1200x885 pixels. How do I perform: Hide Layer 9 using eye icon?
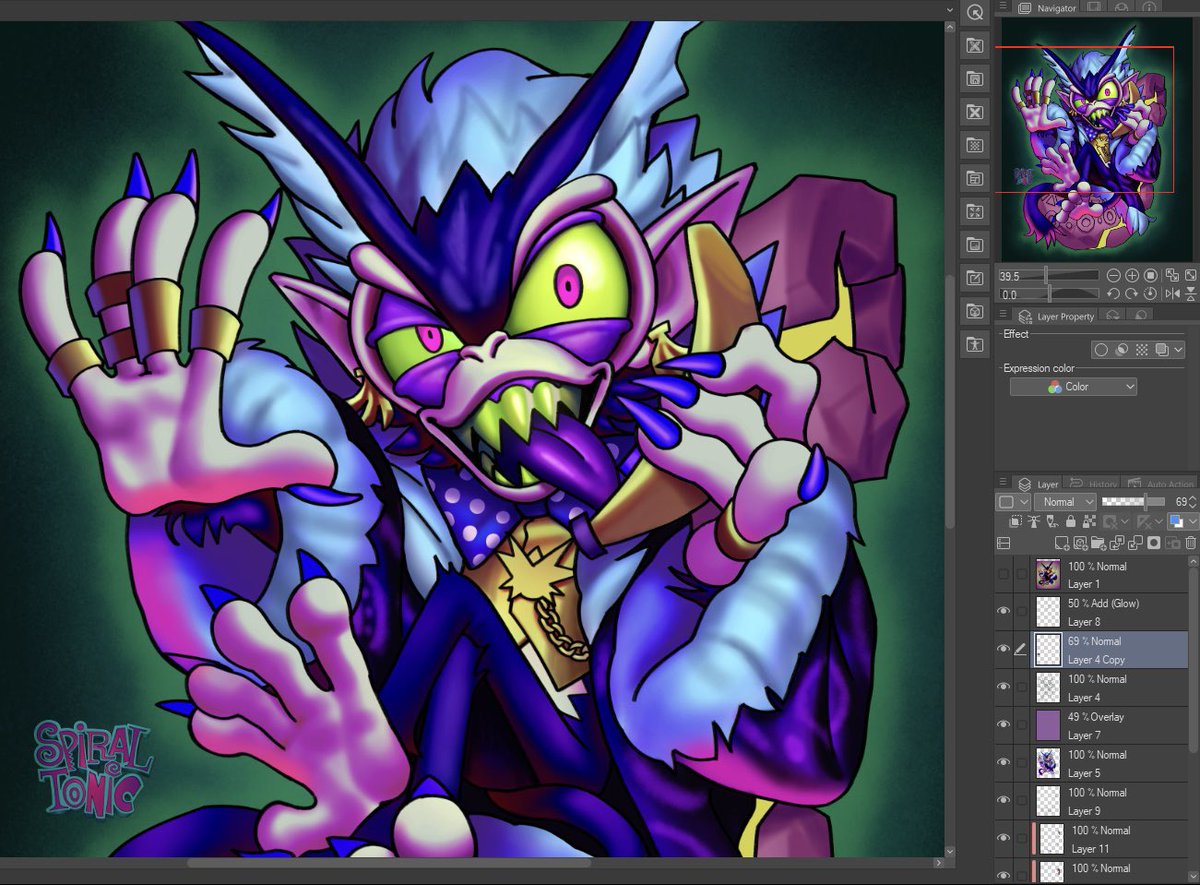(1004, 801)
